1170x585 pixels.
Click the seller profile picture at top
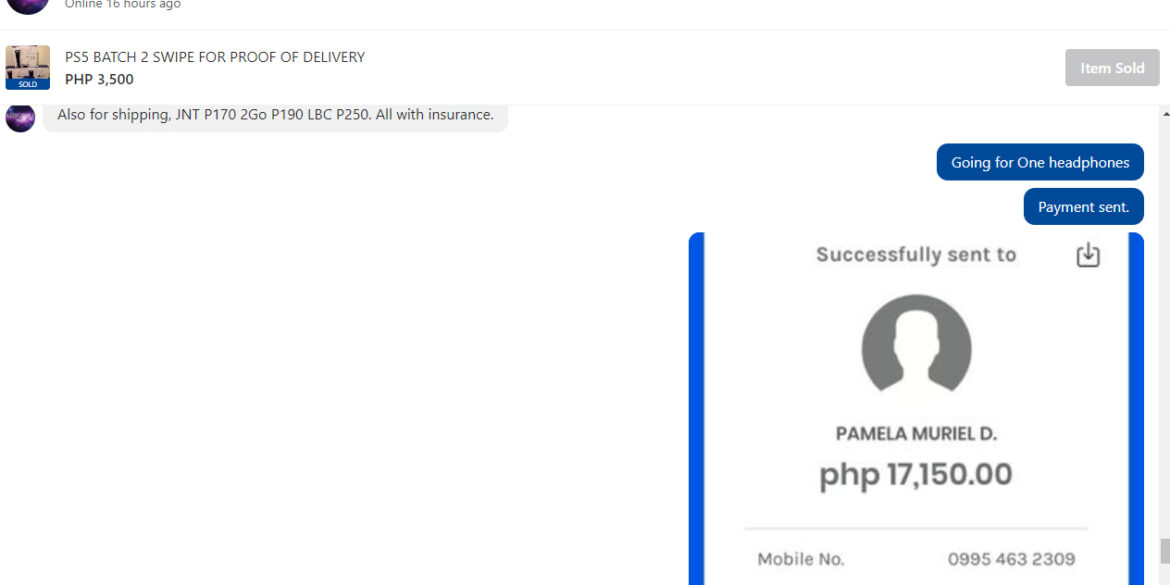28,6
